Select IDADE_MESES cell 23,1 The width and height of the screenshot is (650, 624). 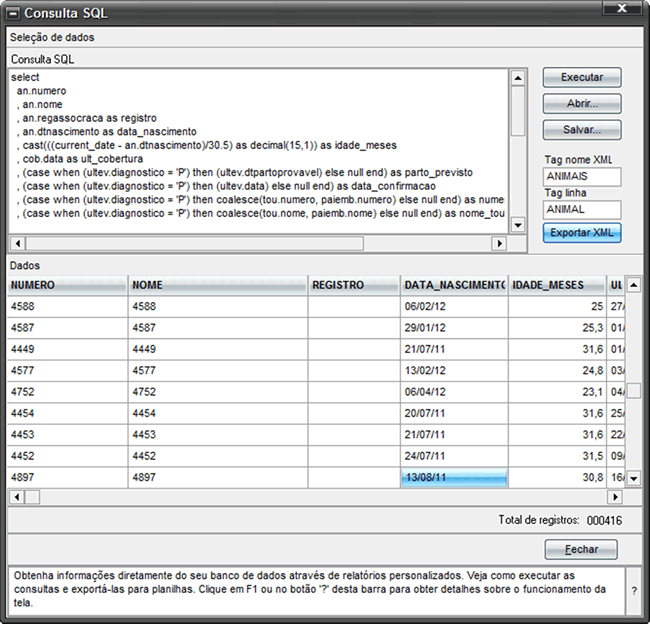tap(557, 392)
